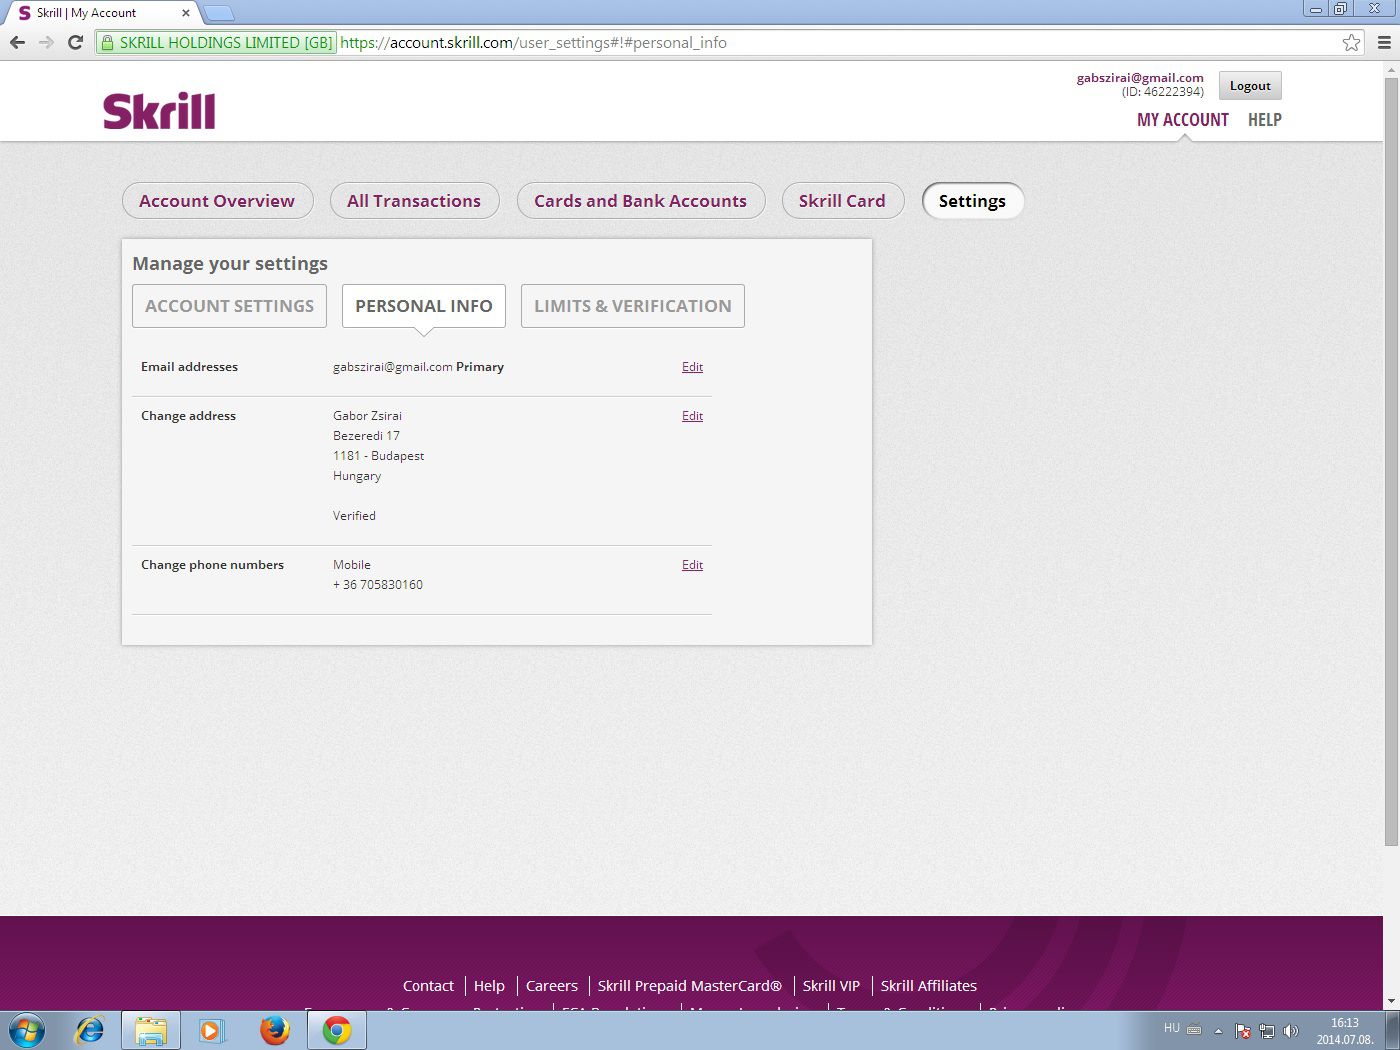Open Skrill Prepaid MasterCard footer link
1400x1050 pixels.
click(x=690, y=986)
